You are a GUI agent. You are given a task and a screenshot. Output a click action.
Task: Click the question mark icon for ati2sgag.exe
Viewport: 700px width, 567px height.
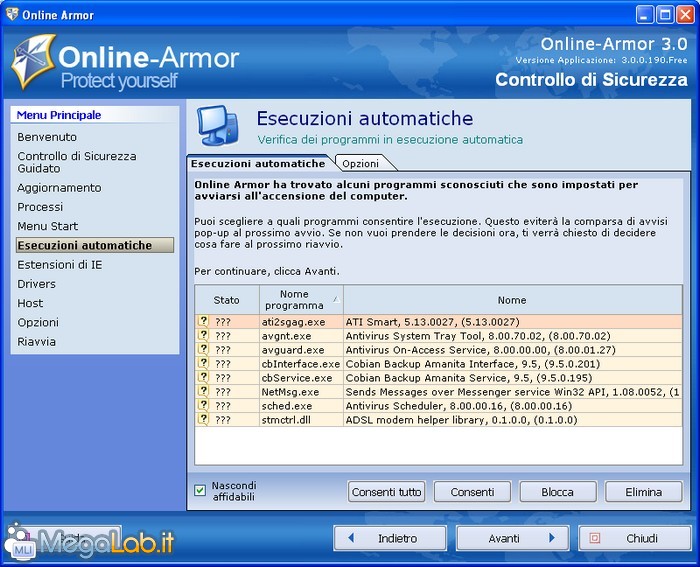203,321
